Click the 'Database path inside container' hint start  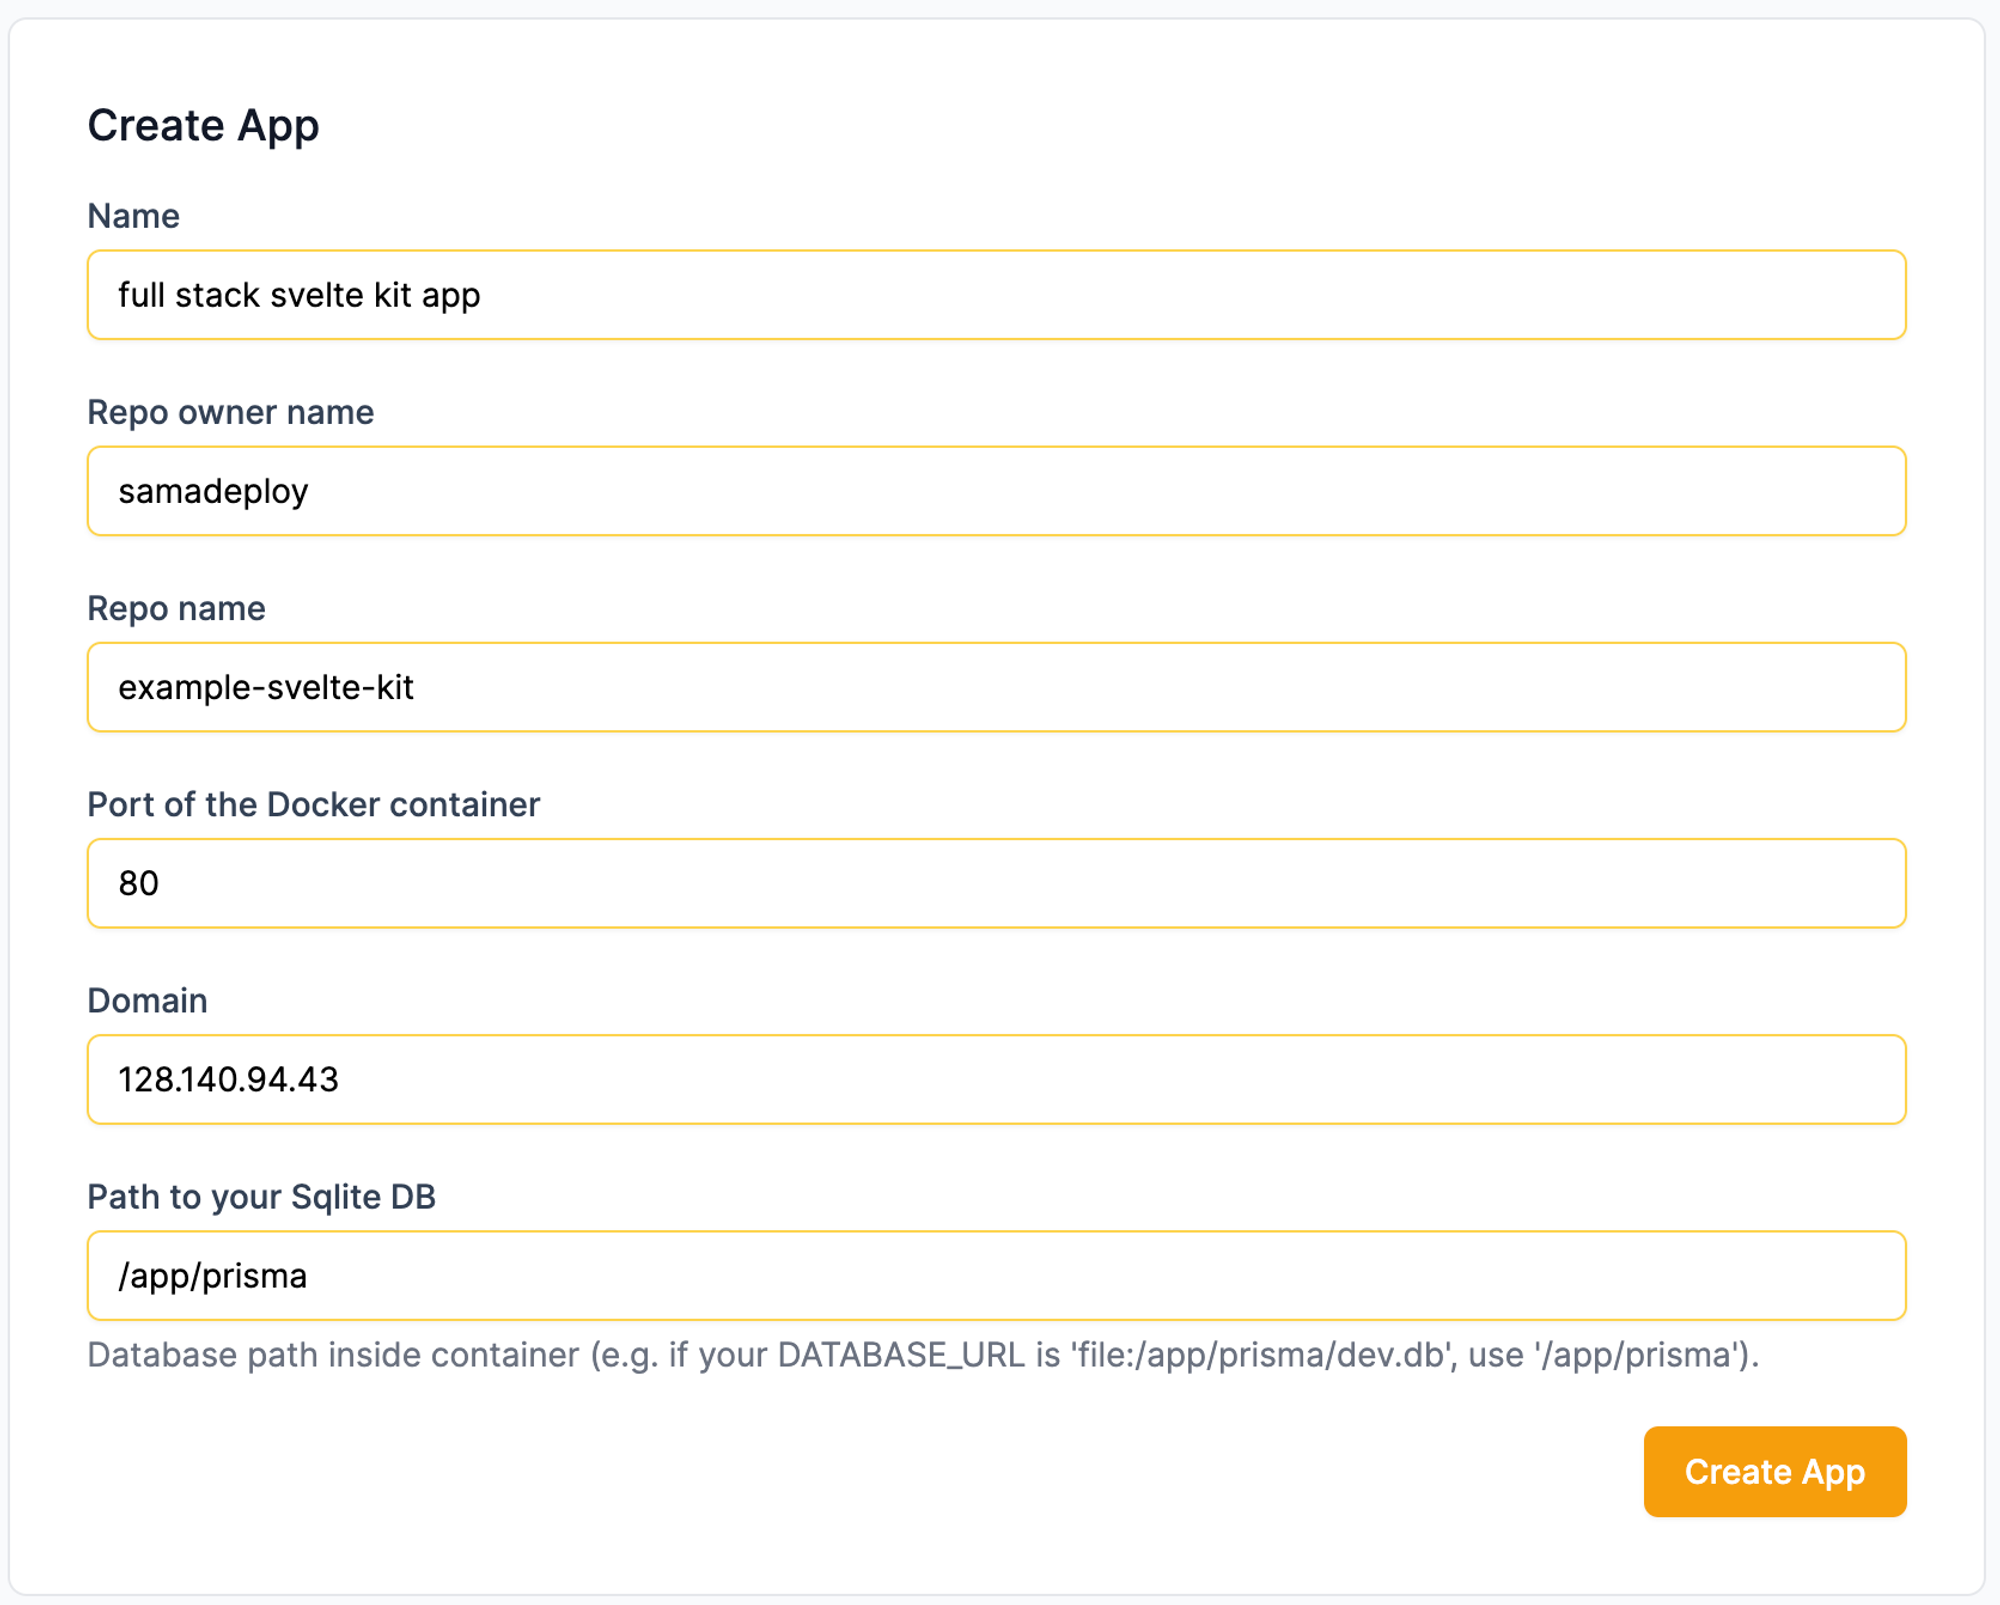click(x=332, y=1355)
